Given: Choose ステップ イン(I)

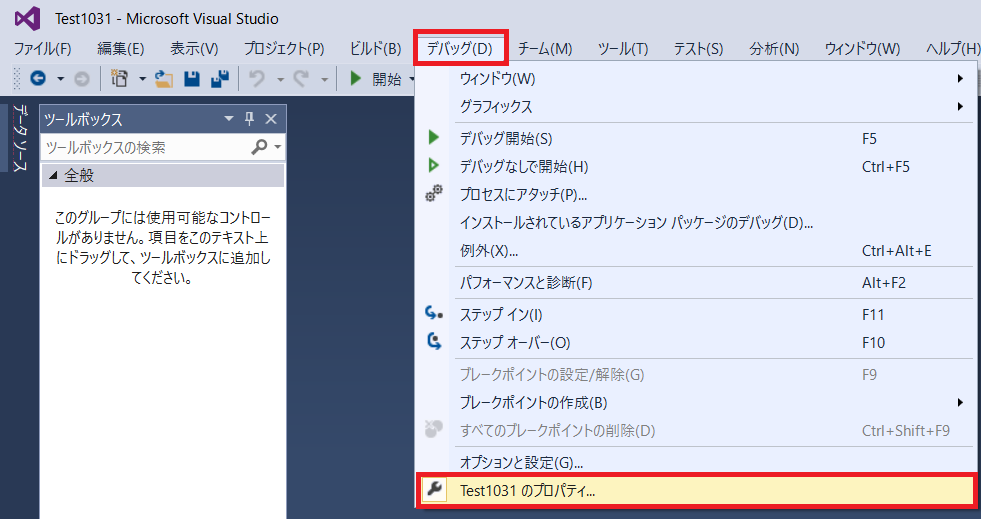Looking at the screenshot, I should pos(696,315).
